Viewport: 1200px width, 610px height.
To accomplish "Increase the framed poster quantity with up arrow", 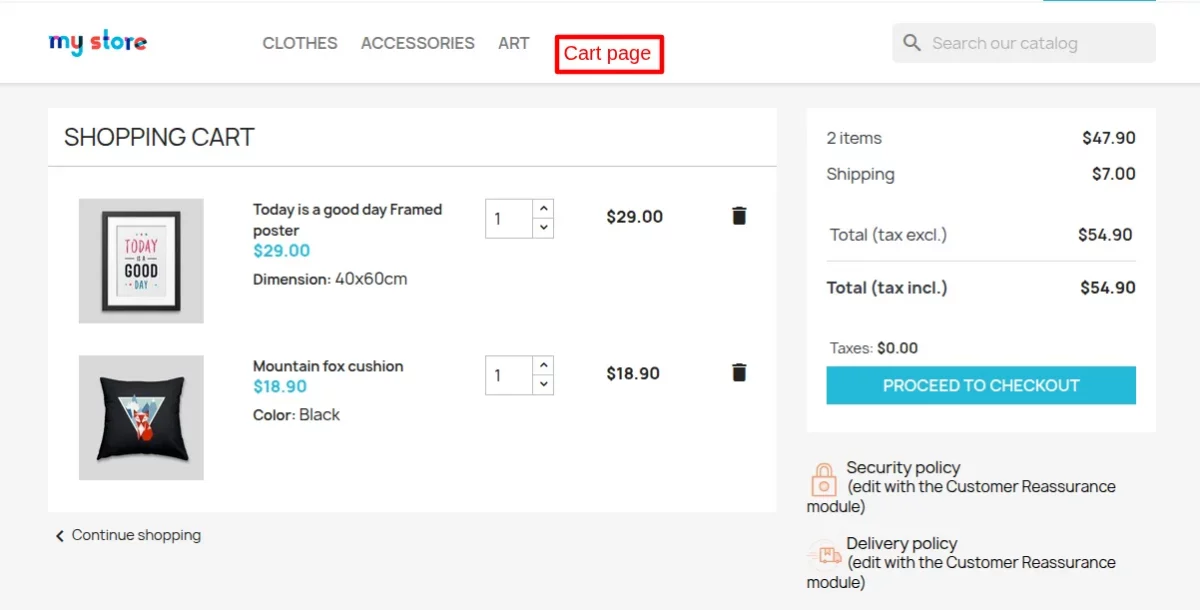I will click(543, 208).
